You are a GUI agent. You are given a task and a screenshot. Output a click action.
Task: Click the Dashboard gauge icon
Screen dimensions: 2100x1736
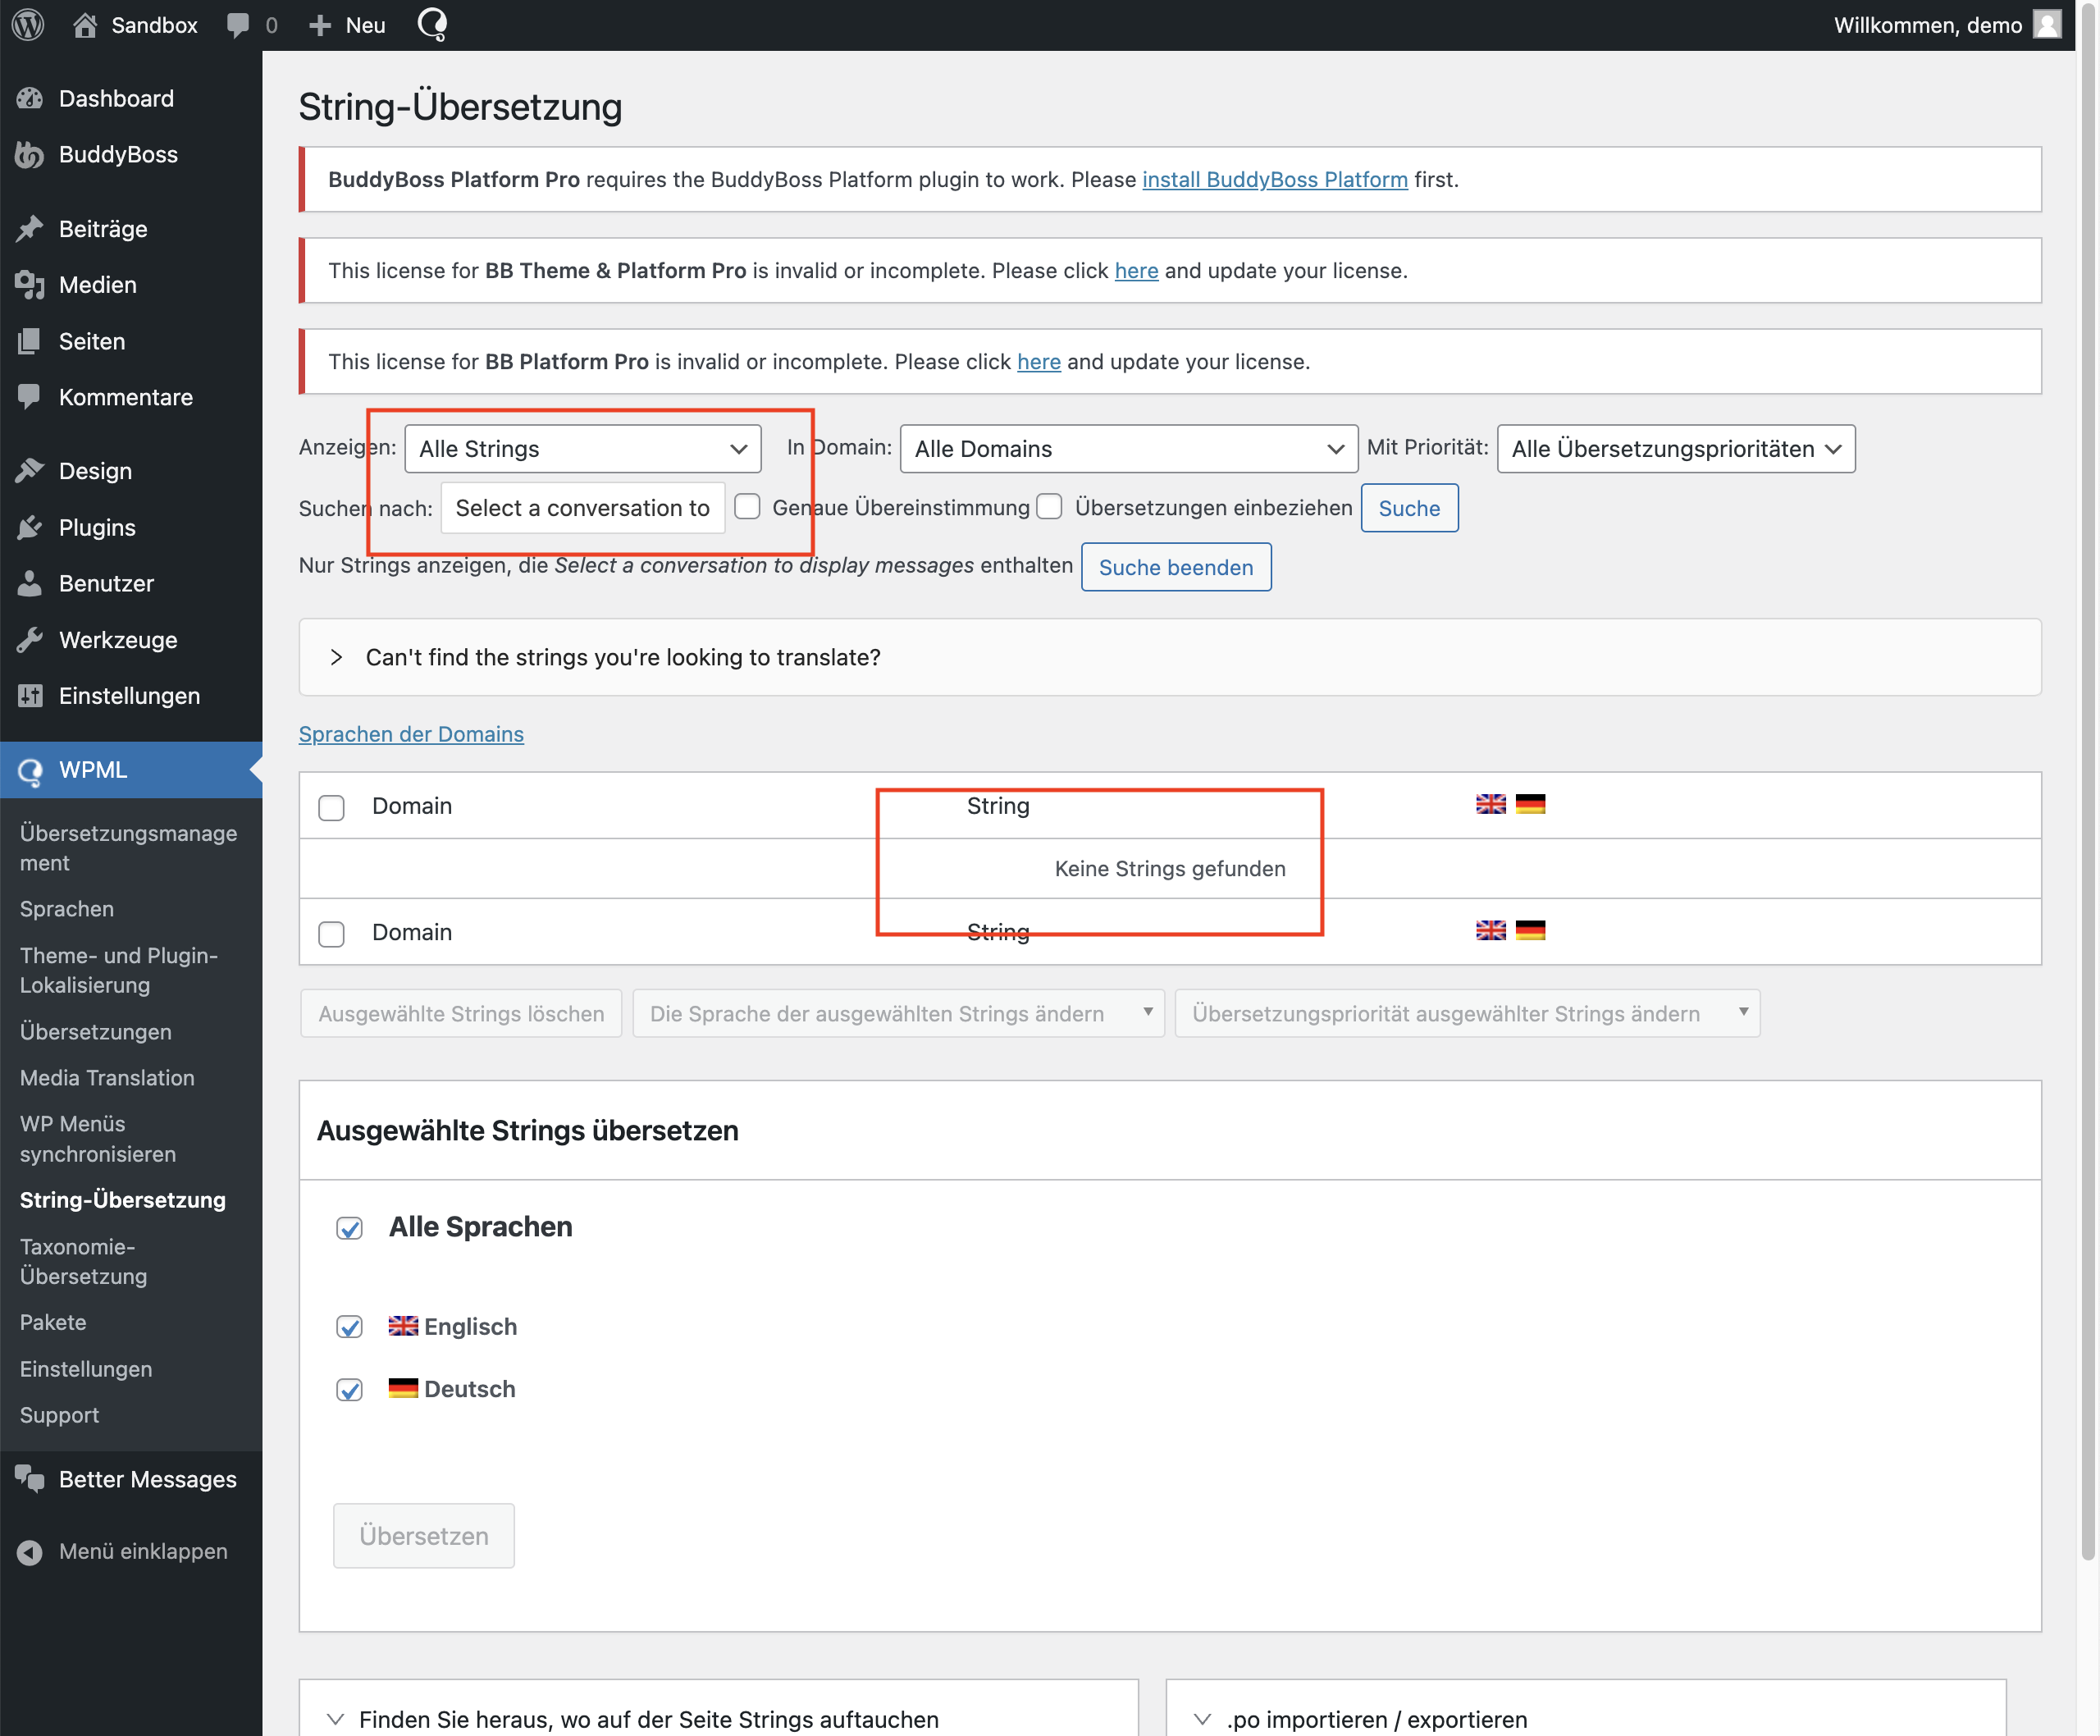pyautogui.click(x=30, y=98)
